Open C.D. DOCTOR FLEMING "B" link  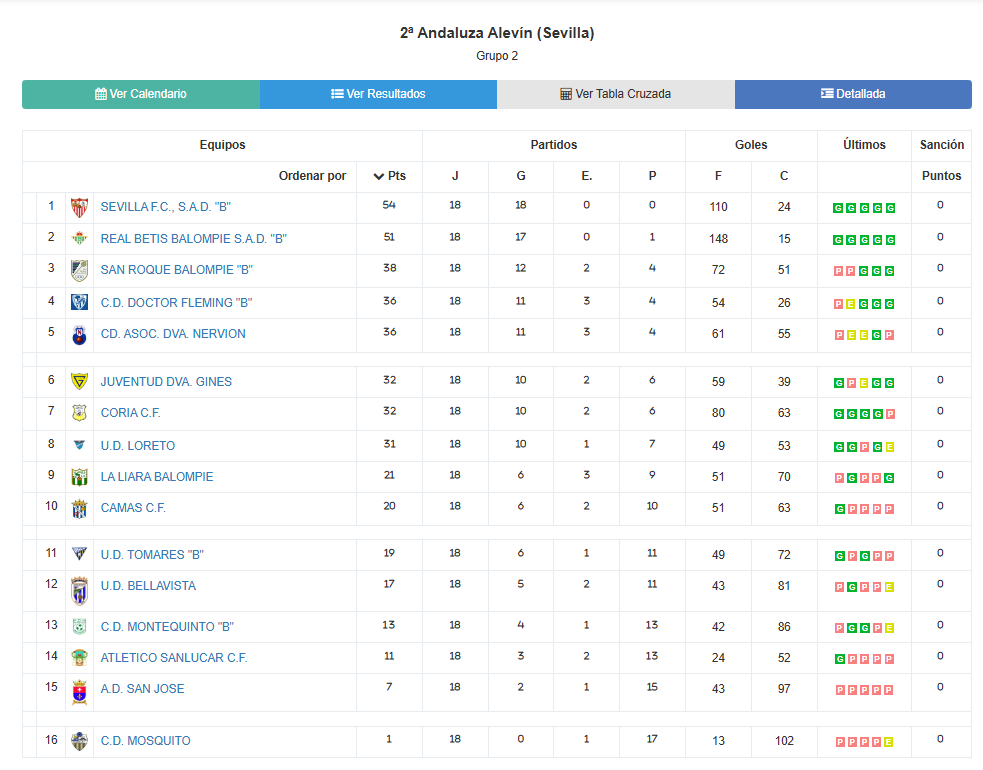coord(176,303)
